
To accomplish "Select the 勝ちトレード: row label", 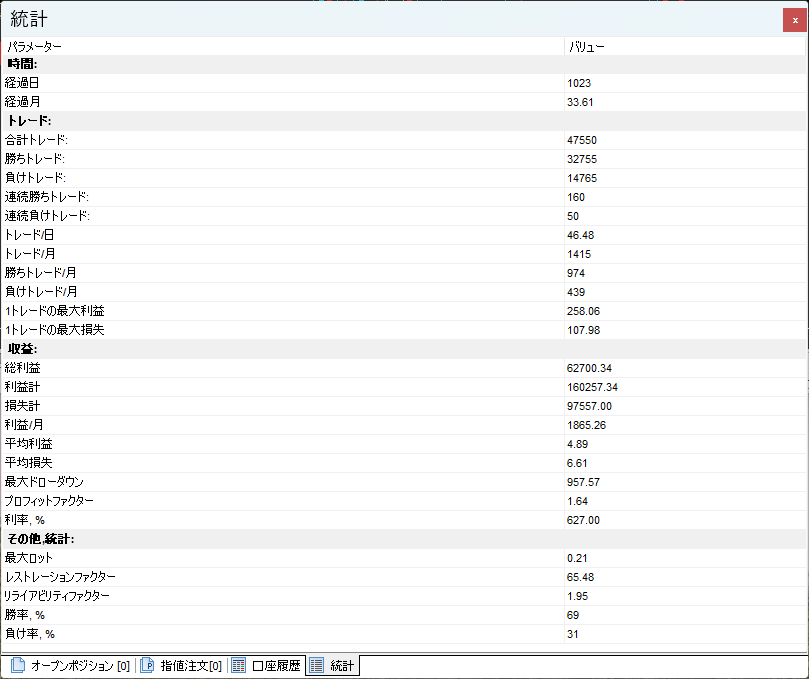I will click(x=35, y=159).
